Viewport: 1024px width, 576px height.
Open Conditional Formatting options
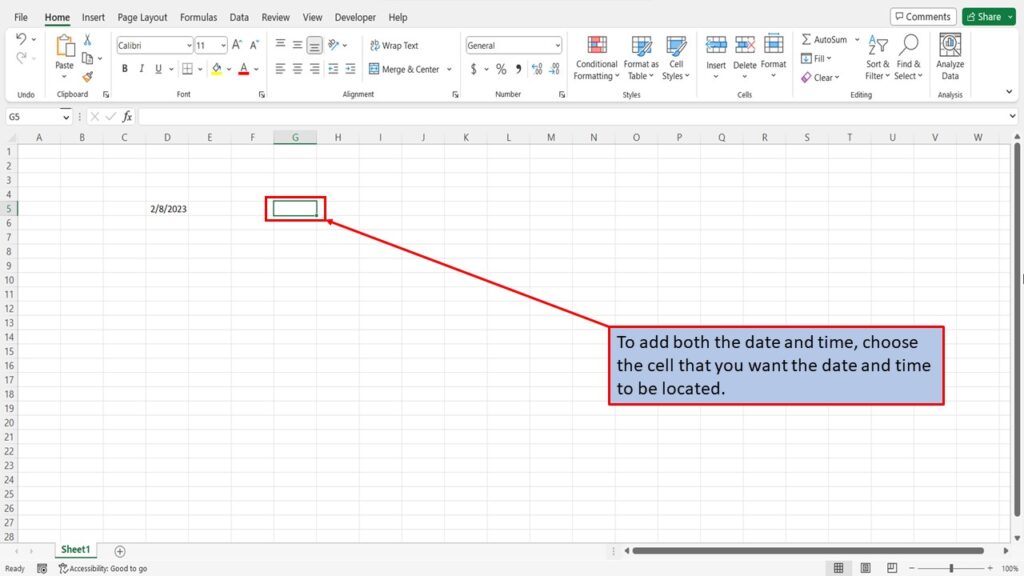coord(596,58)
